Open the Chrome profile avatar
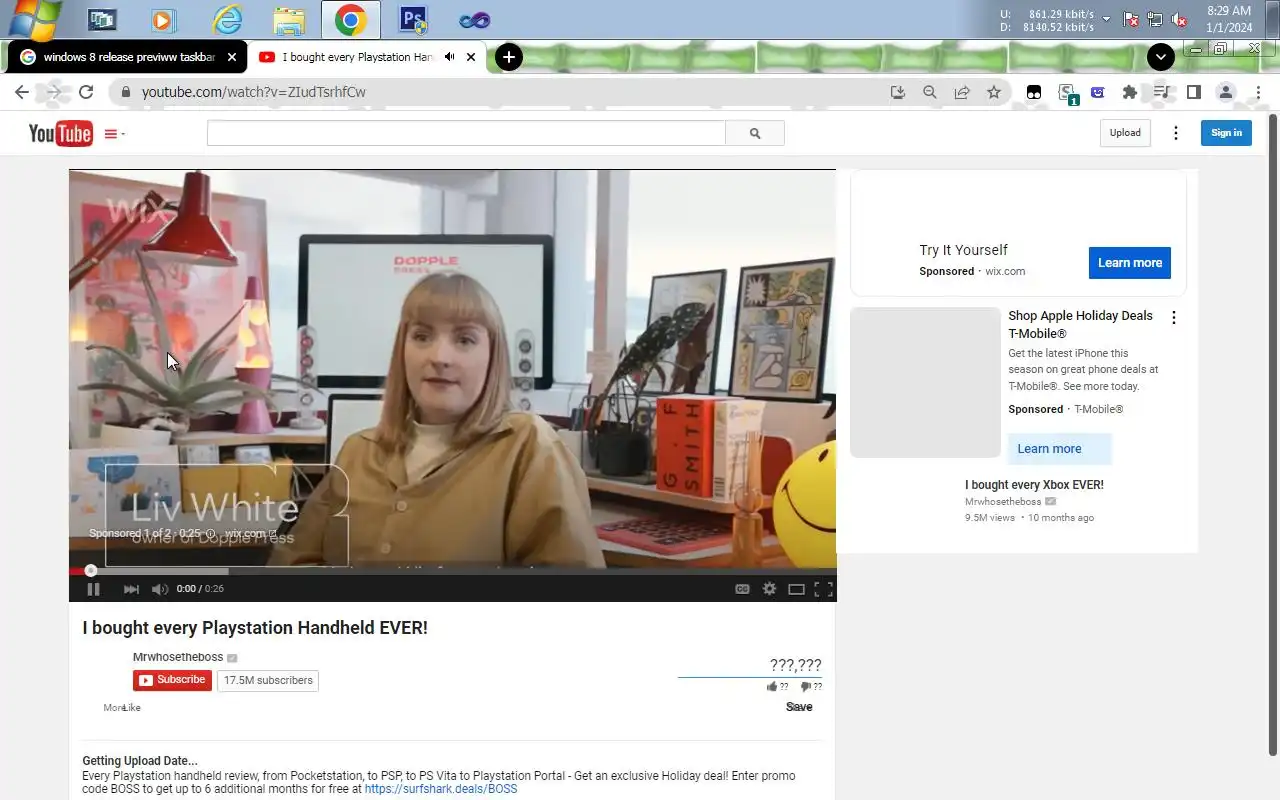The image size is (1280, 800). point(1225,92)
